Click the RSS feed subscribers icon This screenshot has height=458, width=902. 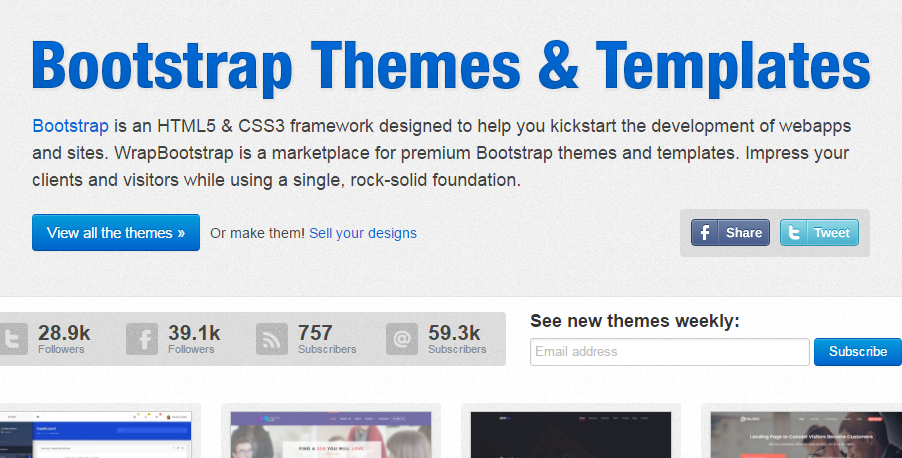click(272, 339)
